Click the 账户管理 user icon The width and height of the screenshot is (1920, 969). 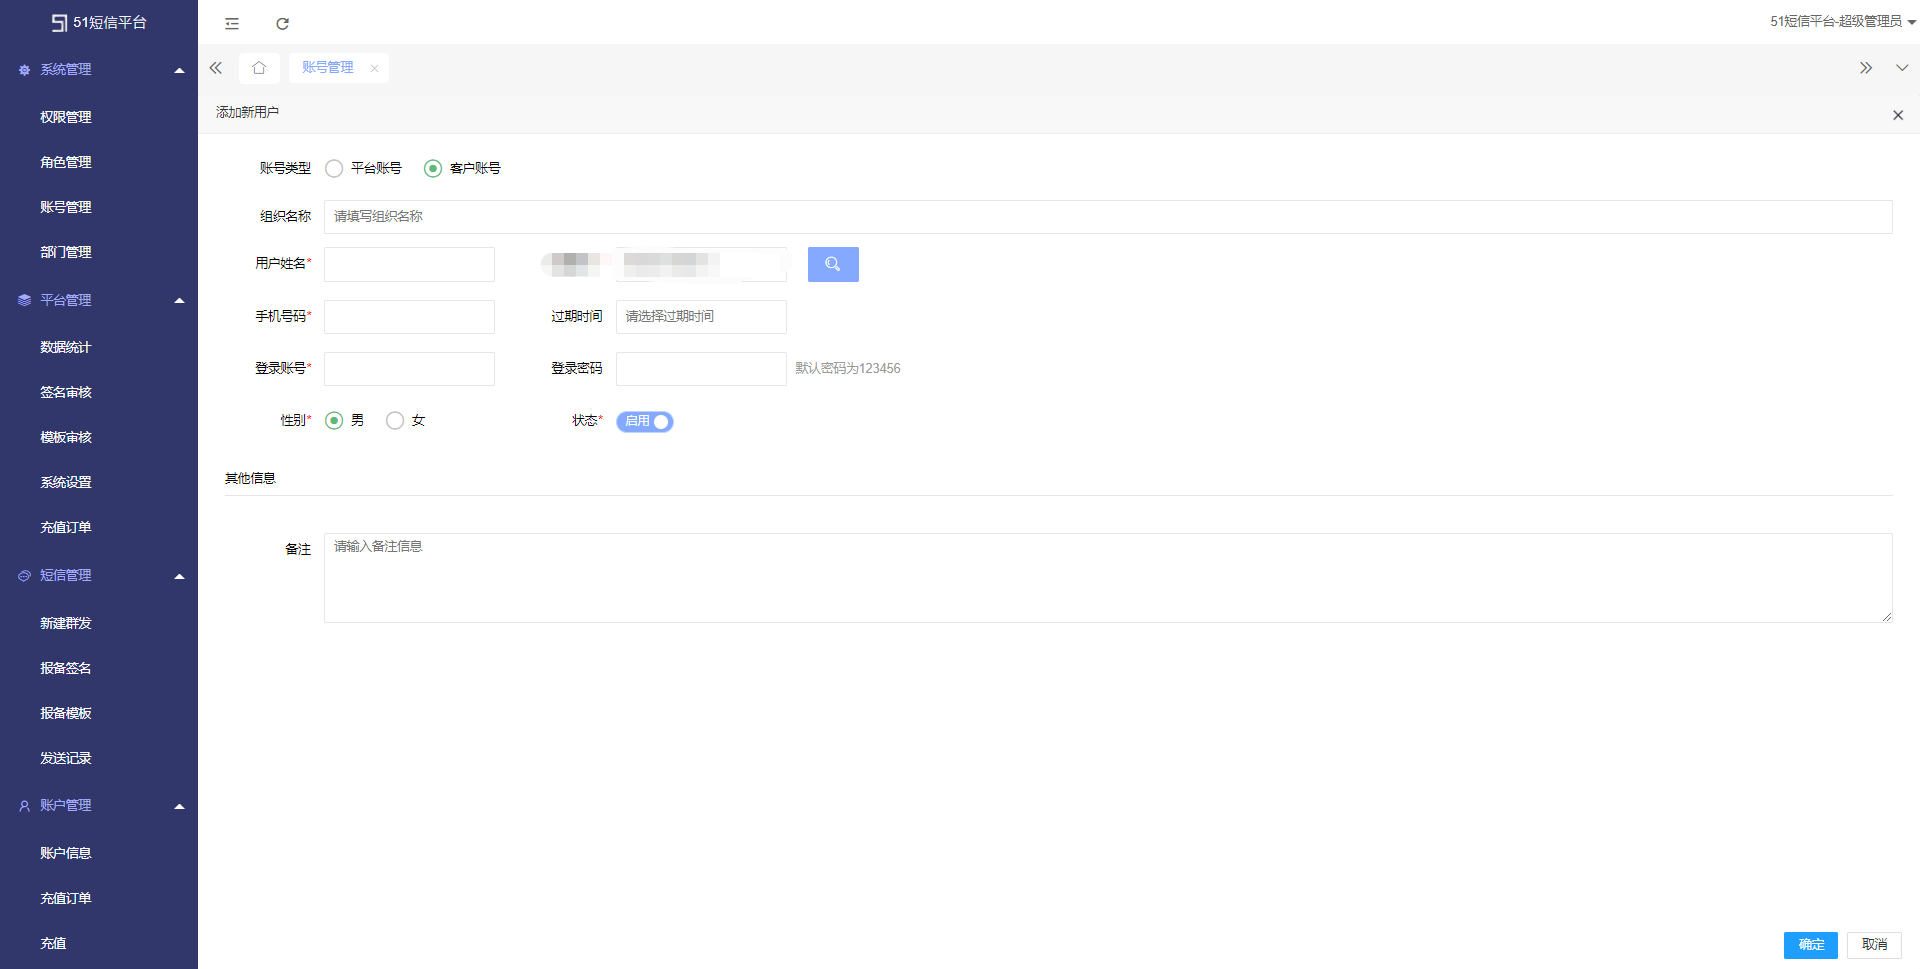[x=24, y=806]
